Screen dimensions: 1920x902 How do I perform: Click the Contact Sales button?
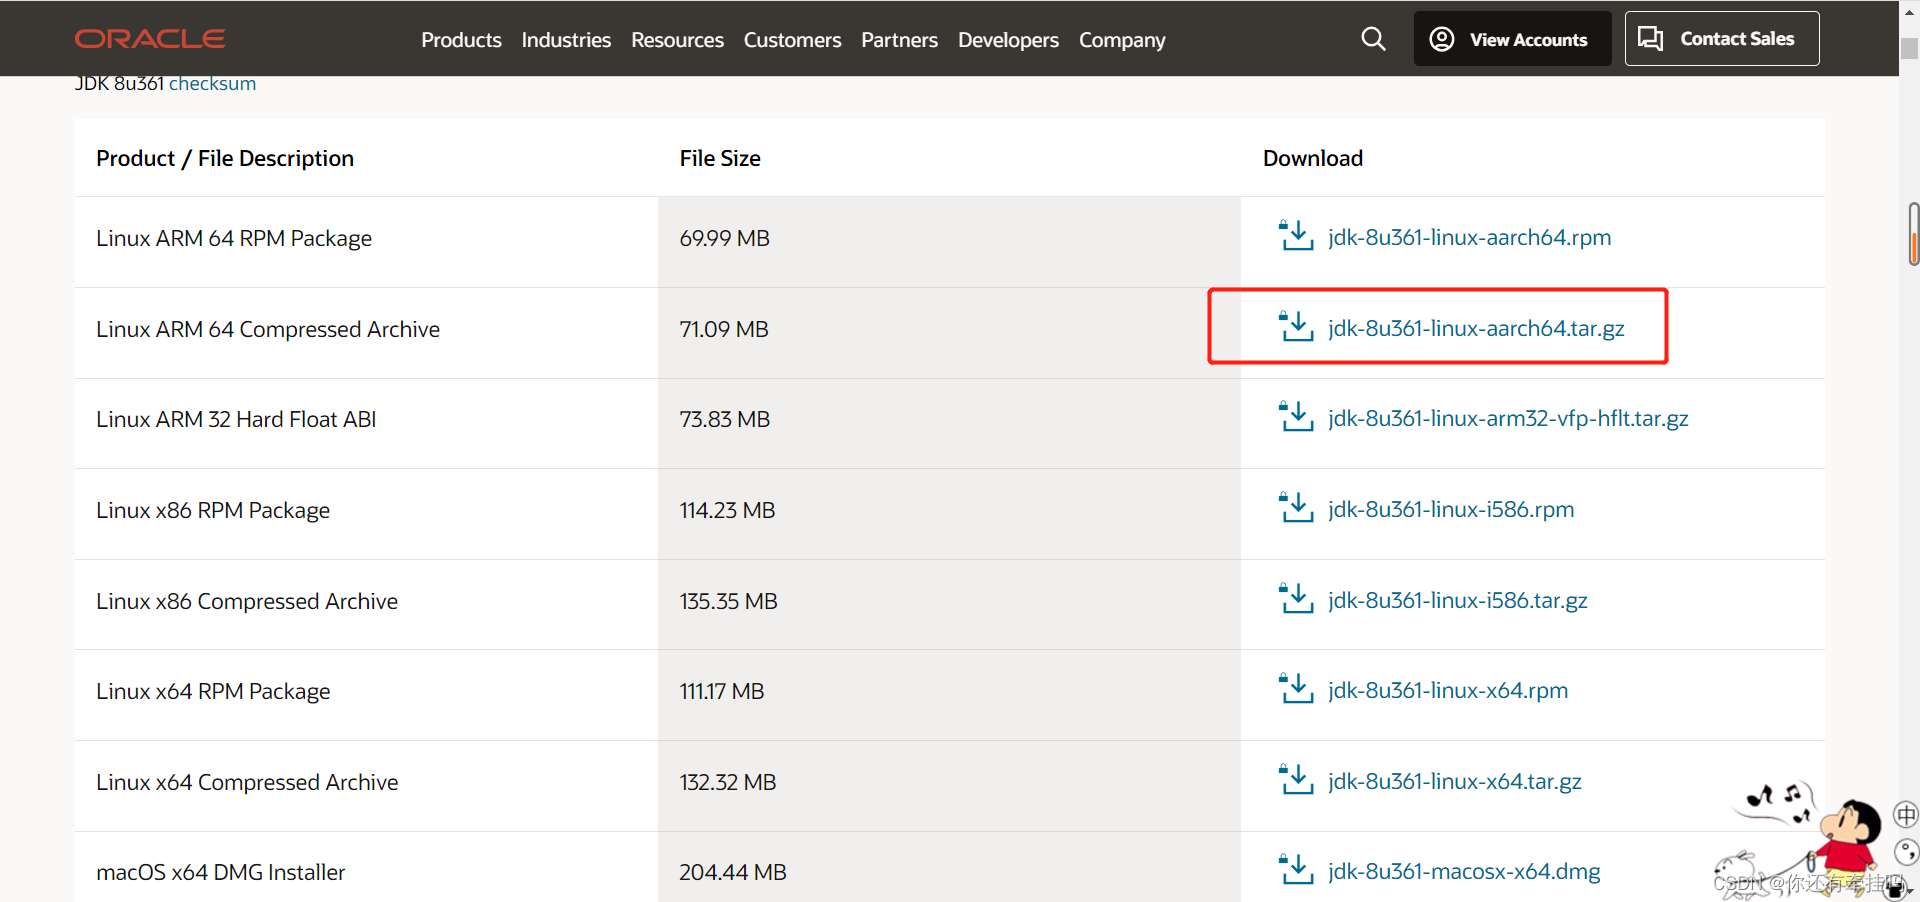point(1722,39)
